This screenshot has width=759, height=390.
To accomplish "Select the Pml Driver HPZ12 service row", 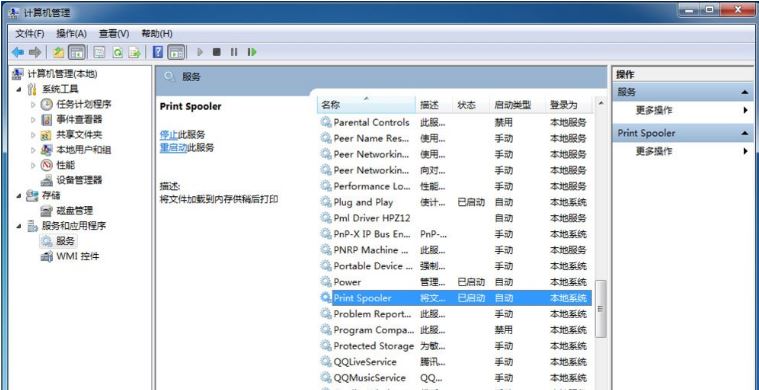I will [x=455, y=218].
